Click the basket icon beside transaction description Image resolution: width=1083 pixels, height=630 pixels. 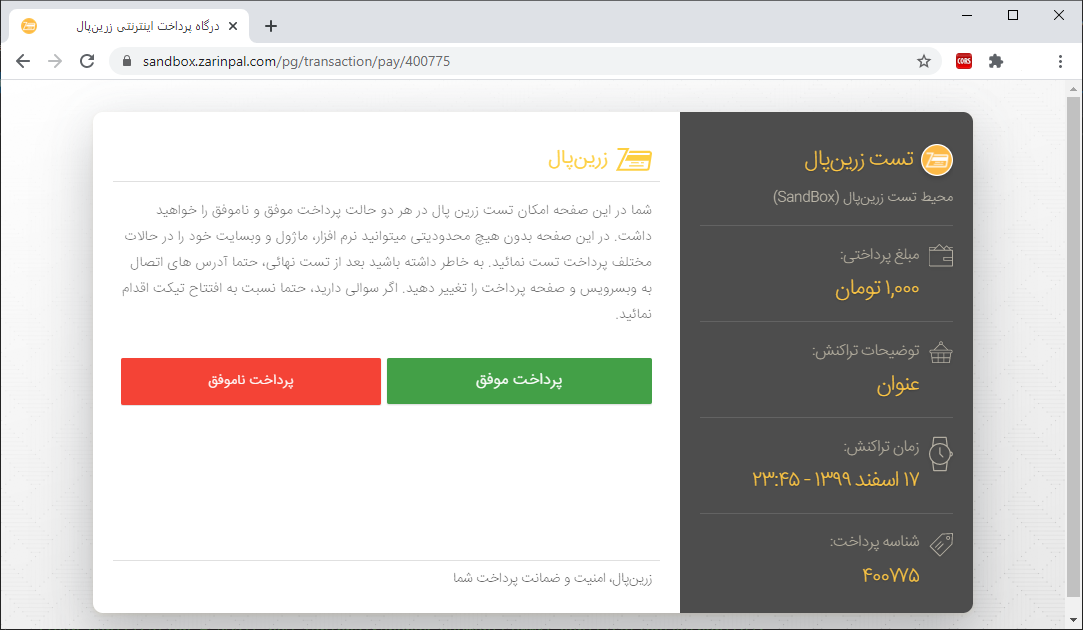pos(941,352)
